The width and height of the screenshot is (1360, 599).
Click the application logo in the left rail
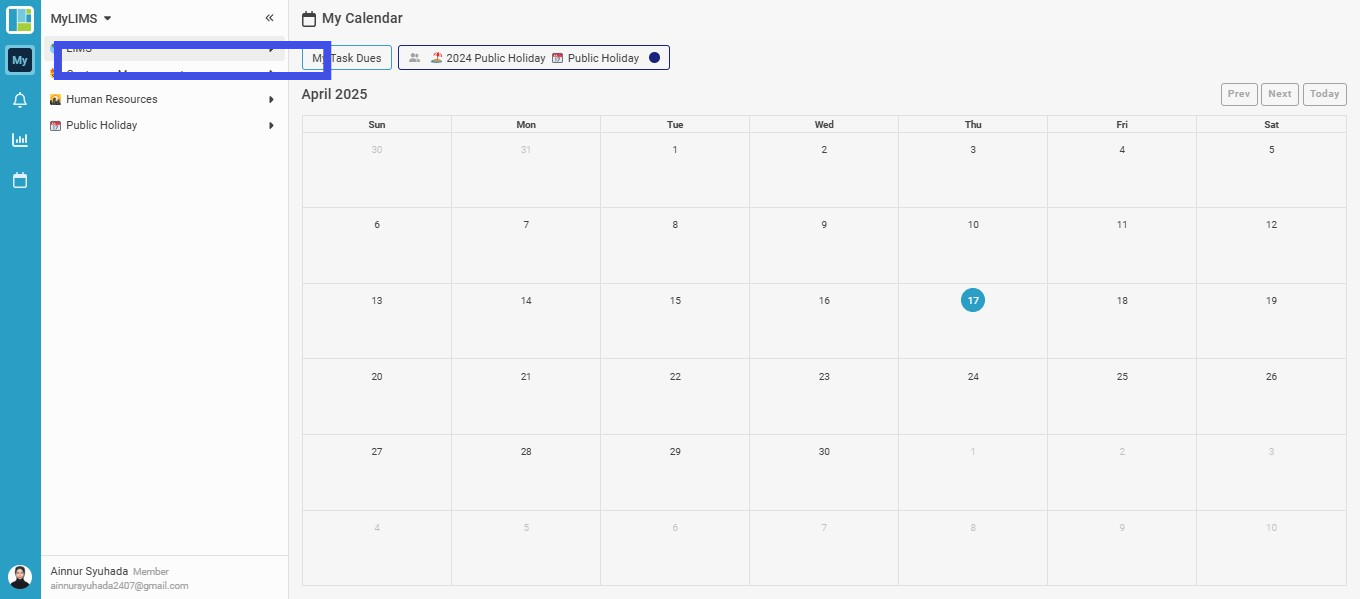click(20, 19)
